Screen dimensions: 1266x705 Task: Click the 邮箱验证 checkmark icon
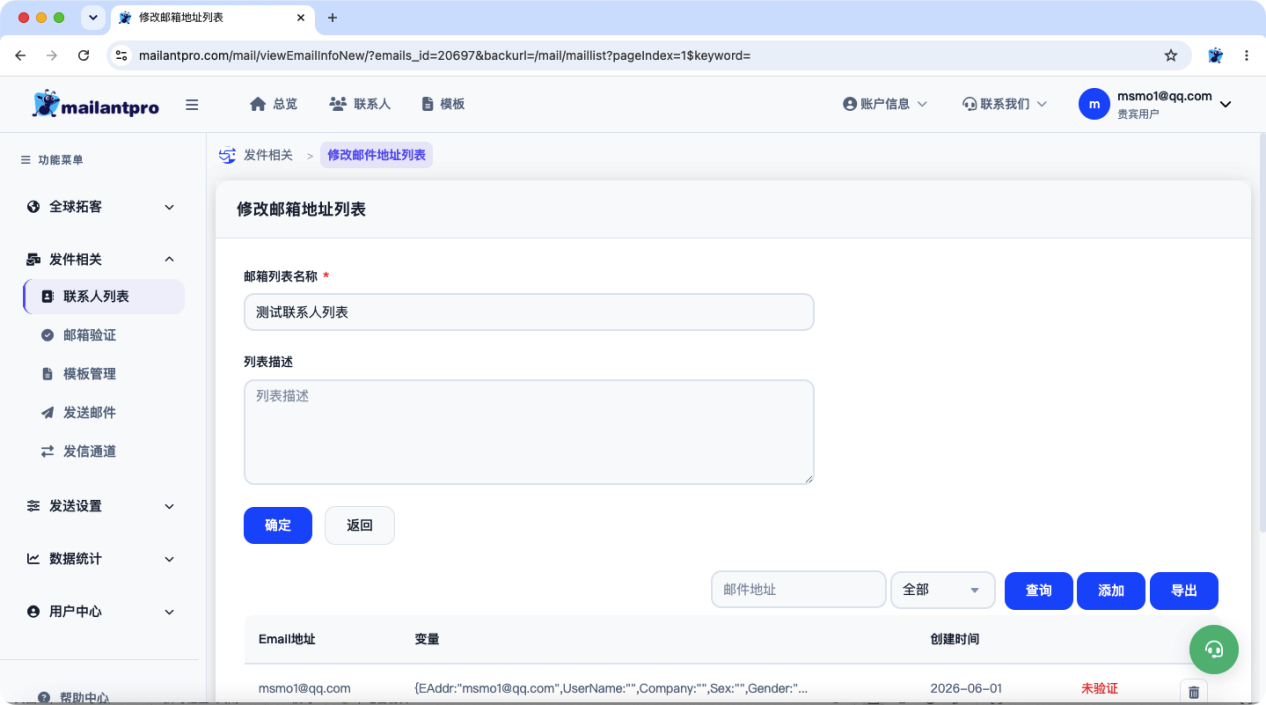pyautogui.click(x=47, y=335)
